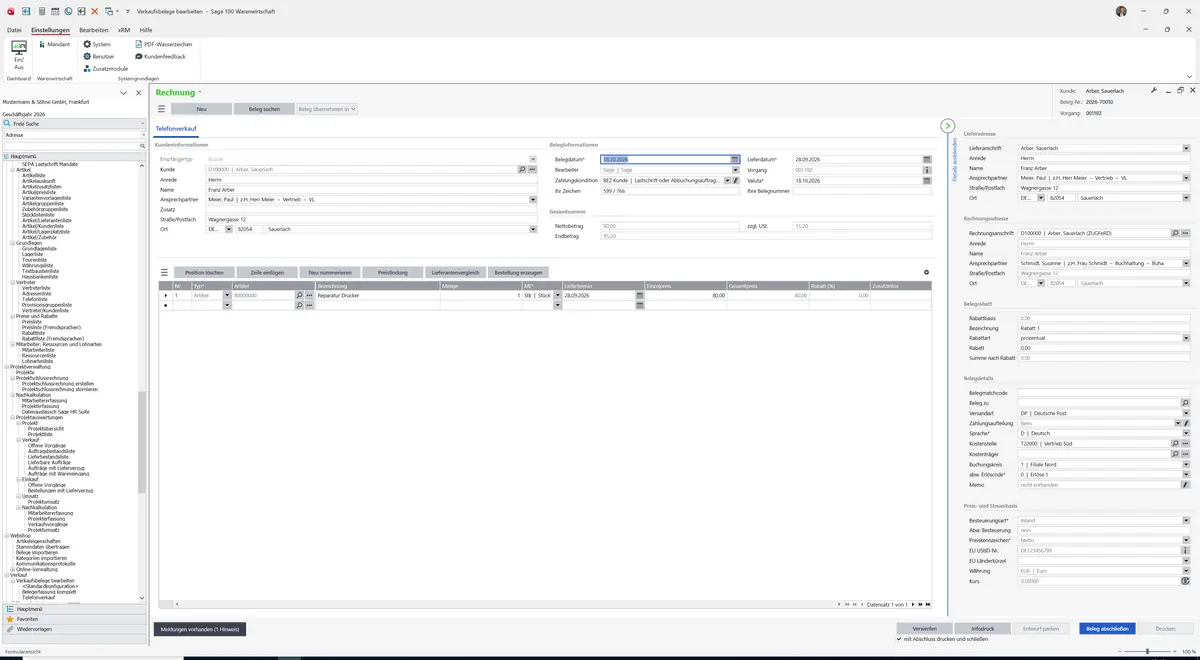The height and width of the screenshot is (660, 1200).
Task: Click Verwerfen button
Action: pos(924,628)
